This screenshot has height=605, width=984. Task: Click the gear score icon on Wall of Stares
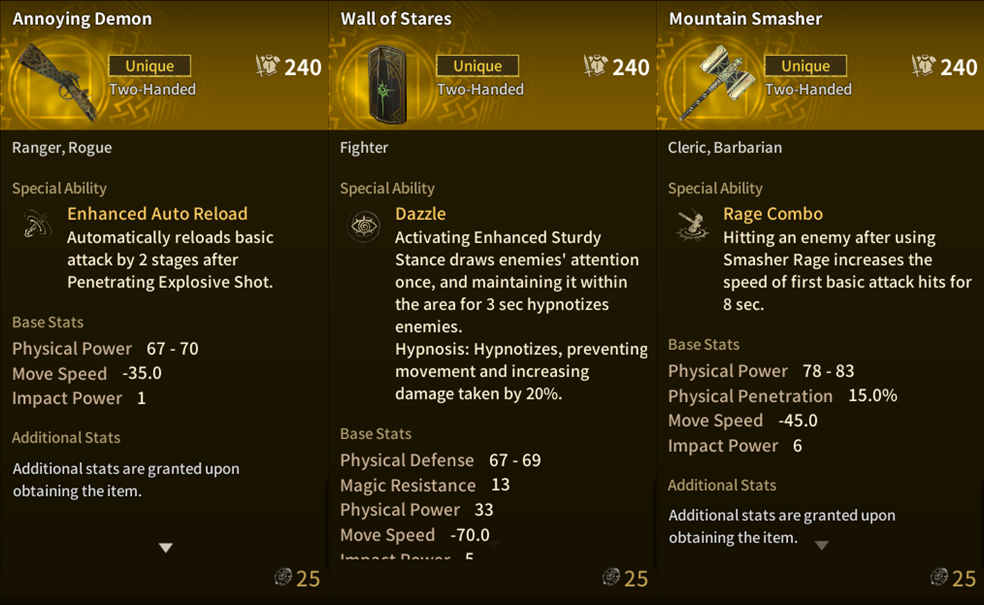click(x=595, y=66)
